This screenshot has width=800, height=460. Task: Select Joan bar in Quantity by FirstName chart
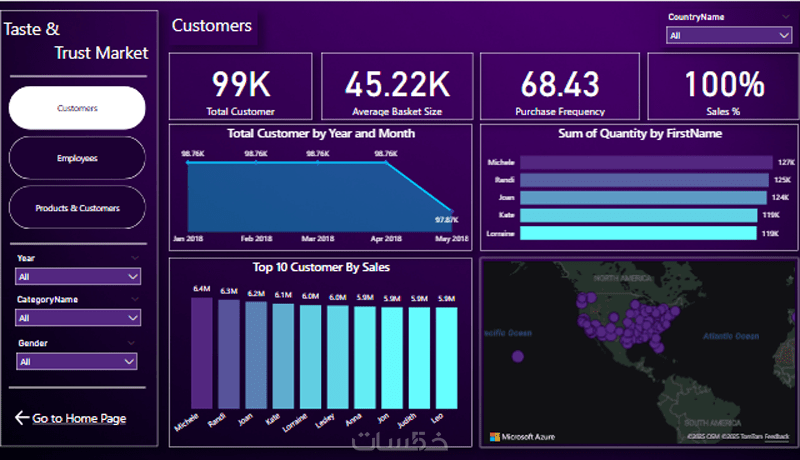(643, 197)
